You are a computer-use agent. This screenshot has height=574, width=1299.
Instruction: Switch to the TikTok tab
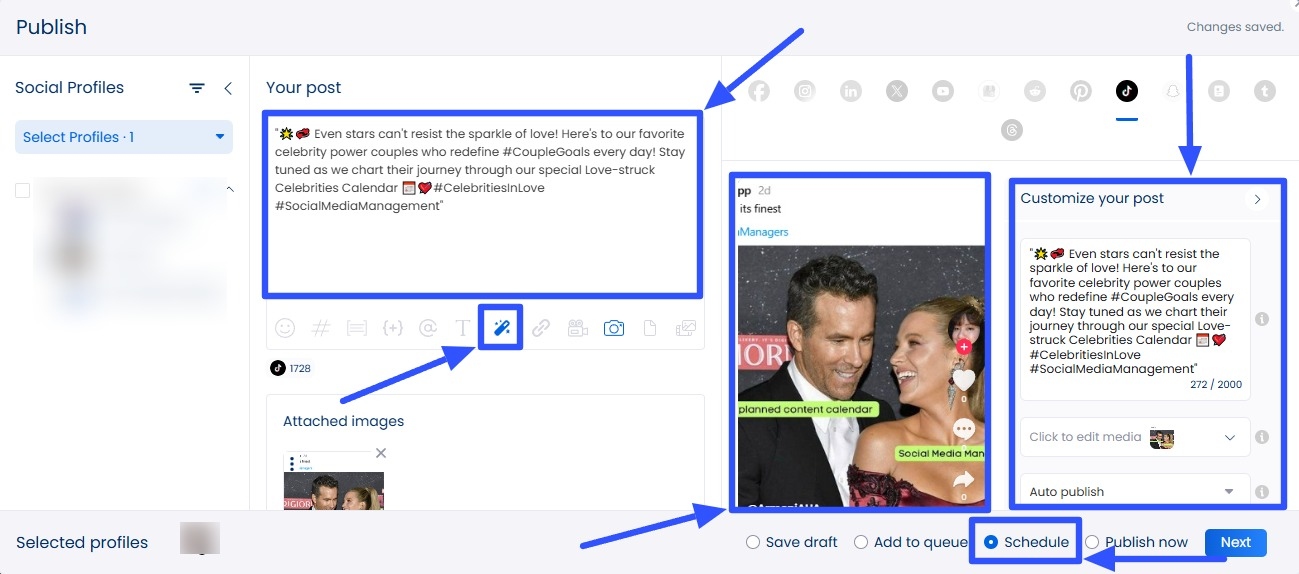[1127, 91]
